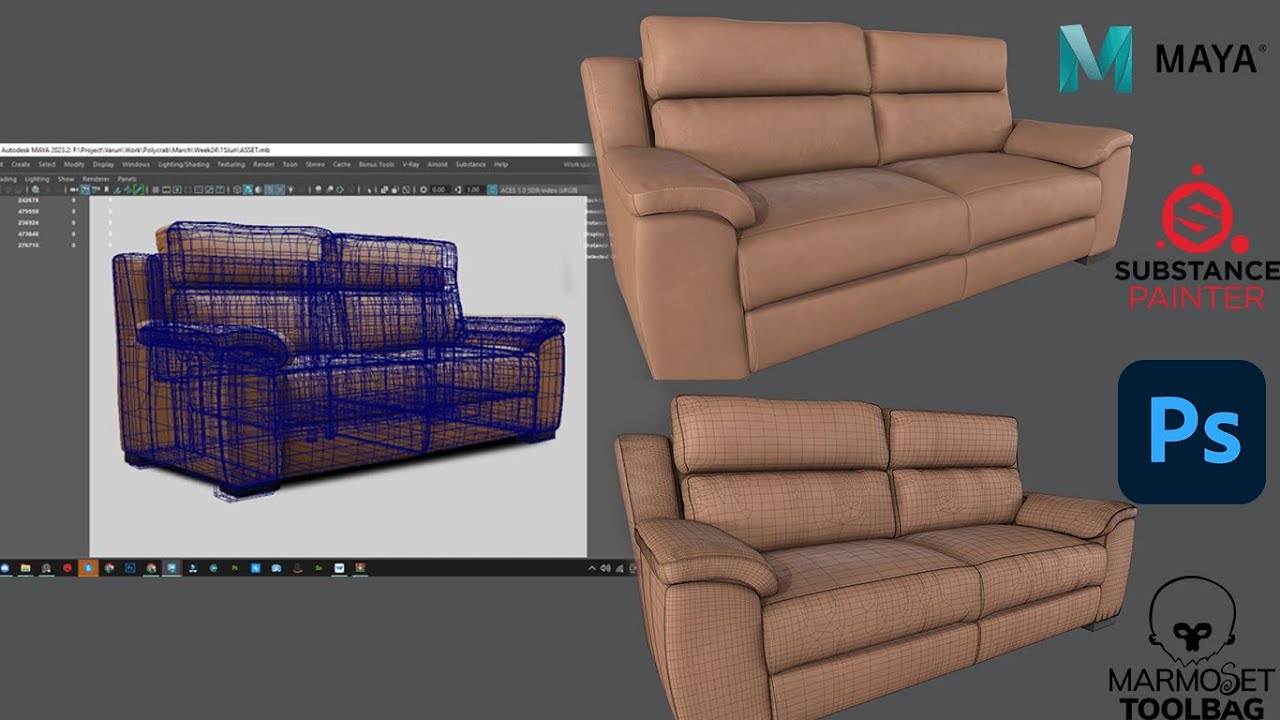Image resolution: width=1280 pixels, height=720 pixels.
Task: Toggle use all lights bulb icon
Action: (x=291, y=189)
